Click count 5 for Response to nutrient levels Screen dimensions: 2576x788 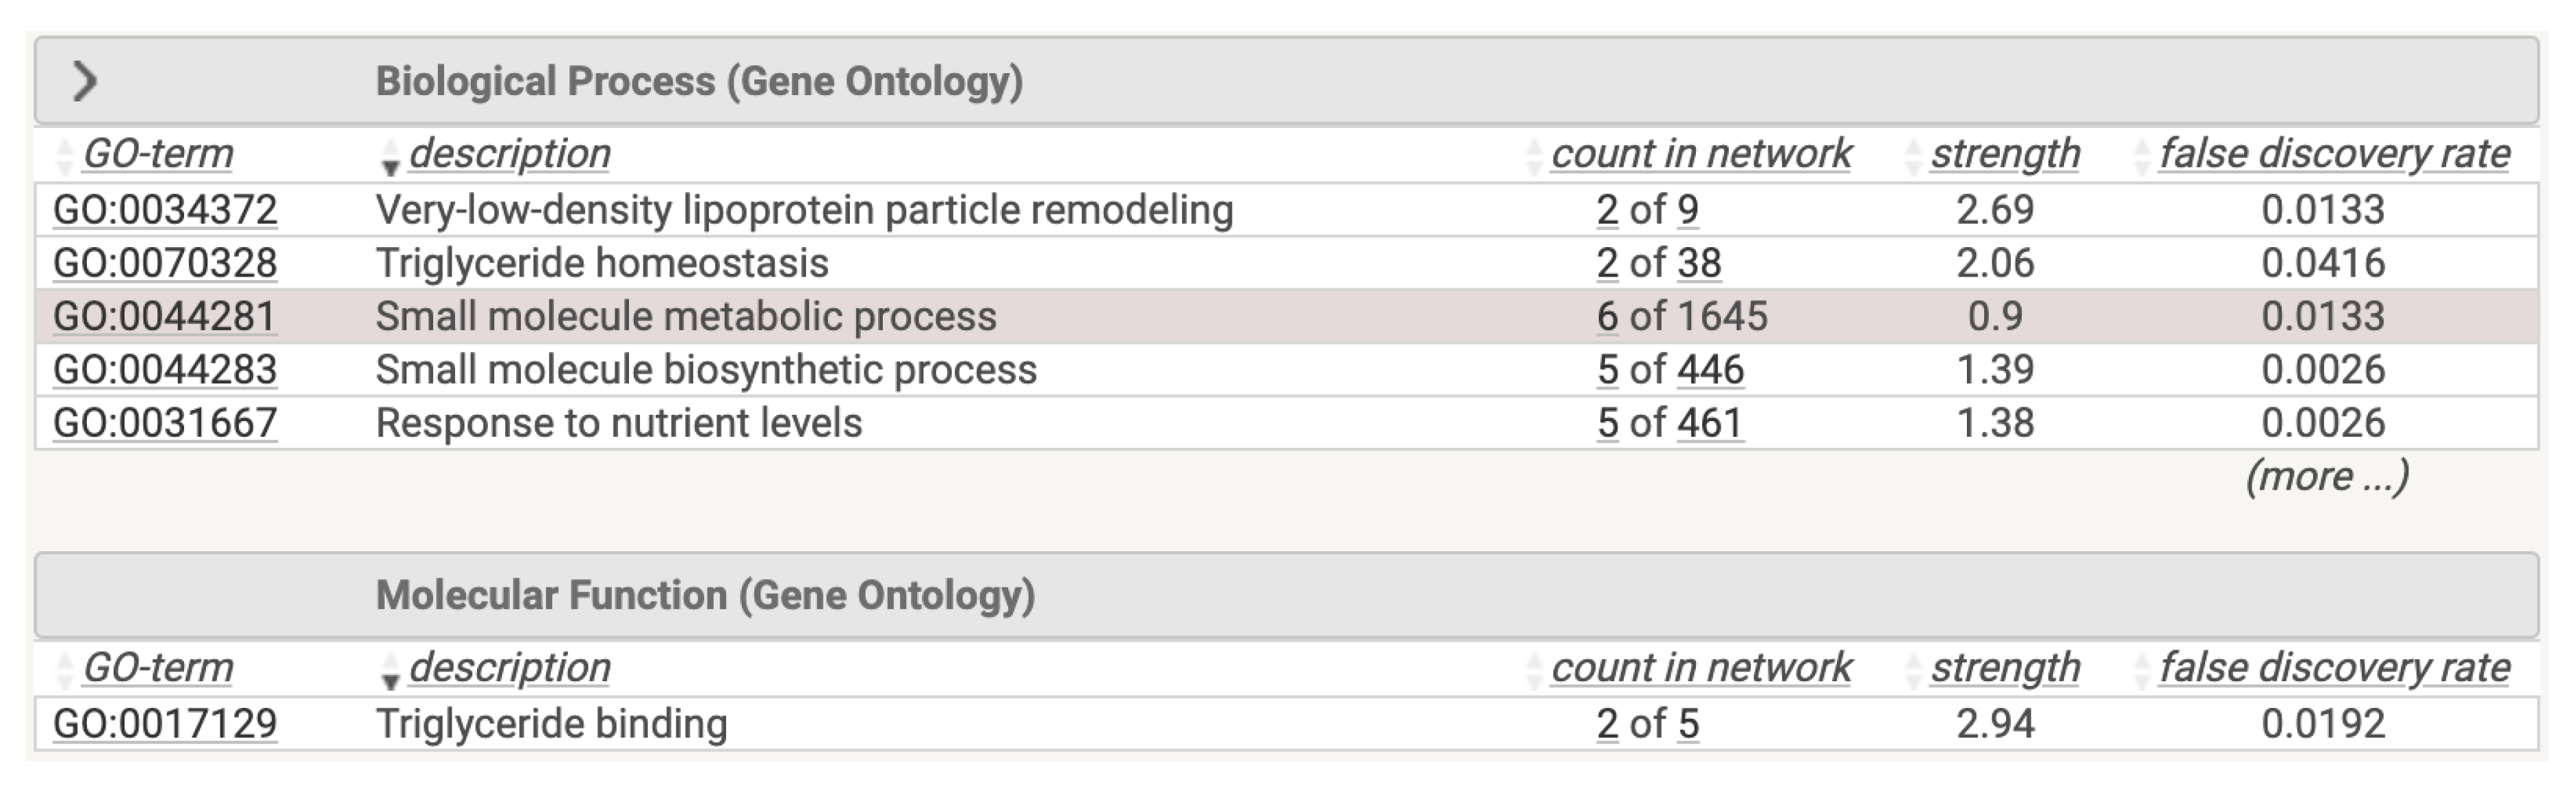click(1607, 423)
